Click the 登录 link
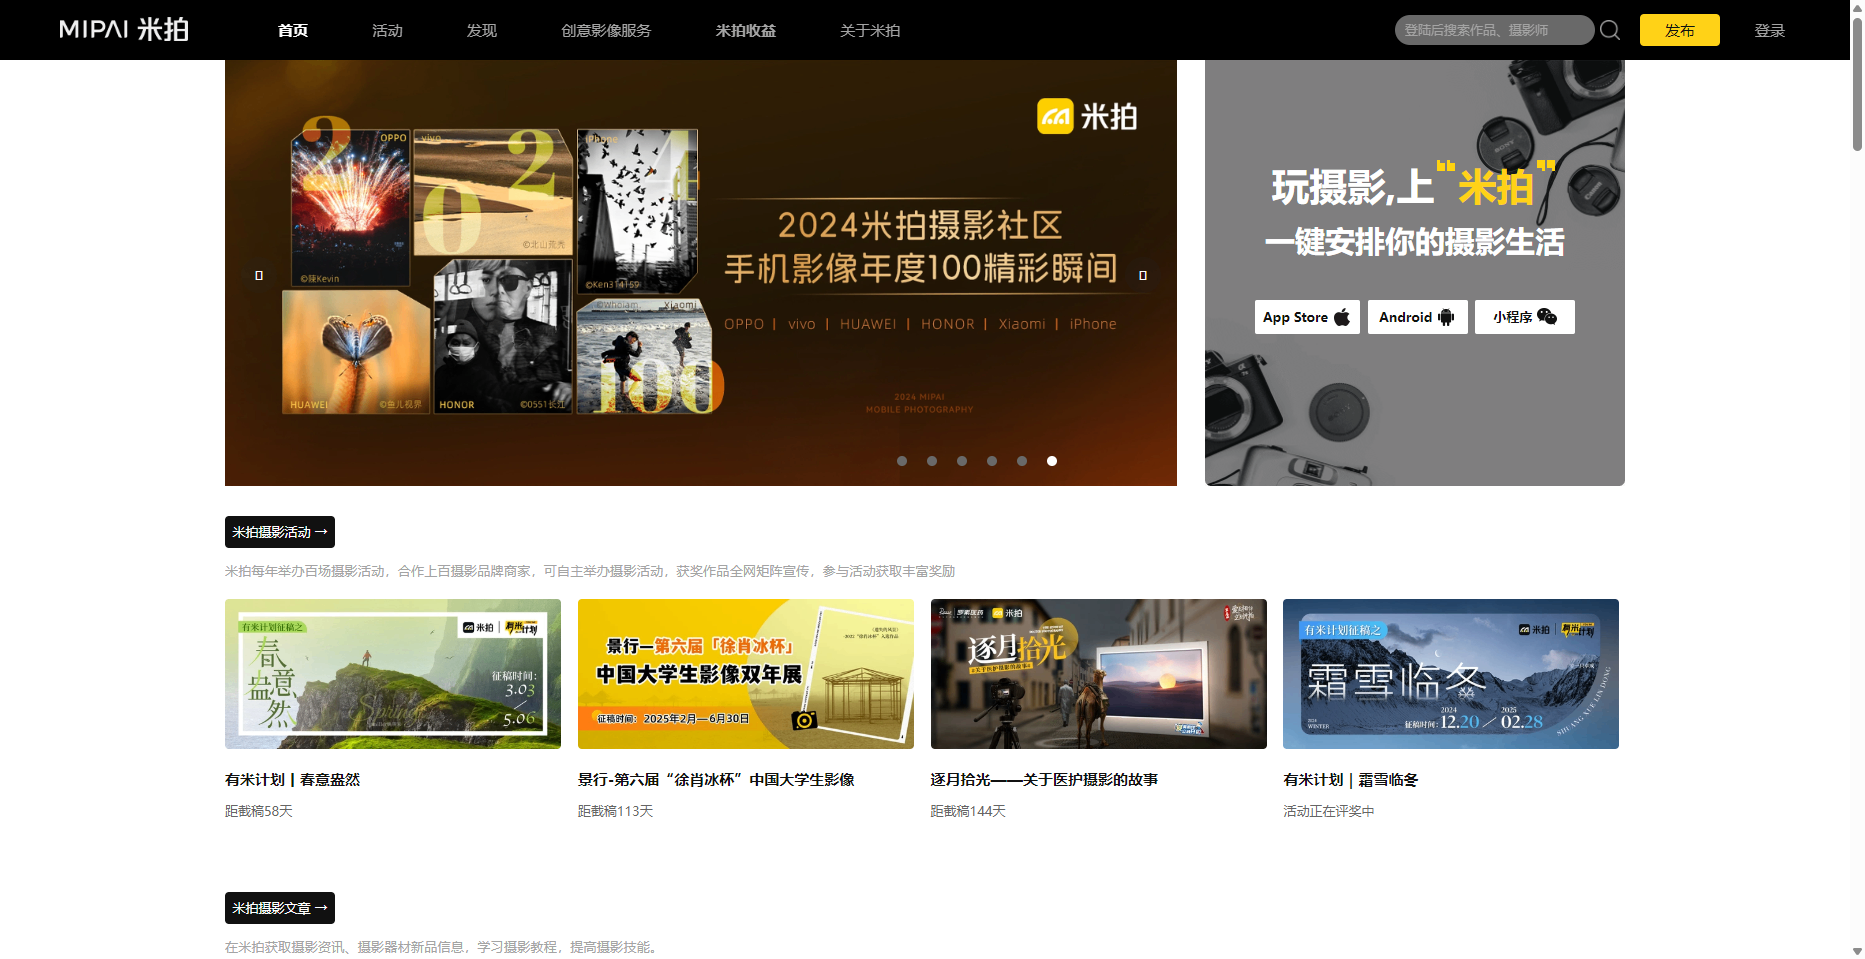 coord(1770,30)
